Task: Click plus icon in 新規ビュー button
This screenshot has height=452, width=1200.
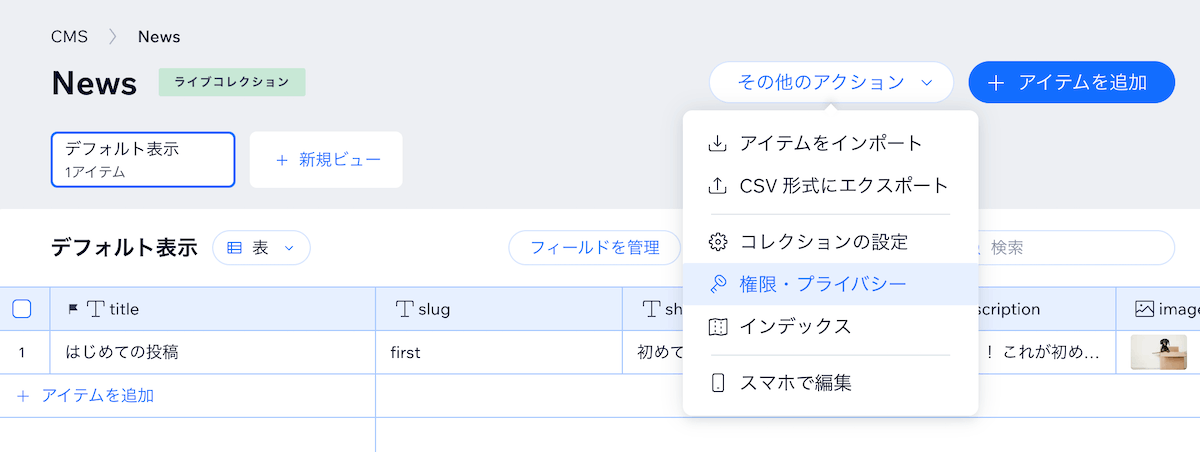Action: [x=281, y=160]
